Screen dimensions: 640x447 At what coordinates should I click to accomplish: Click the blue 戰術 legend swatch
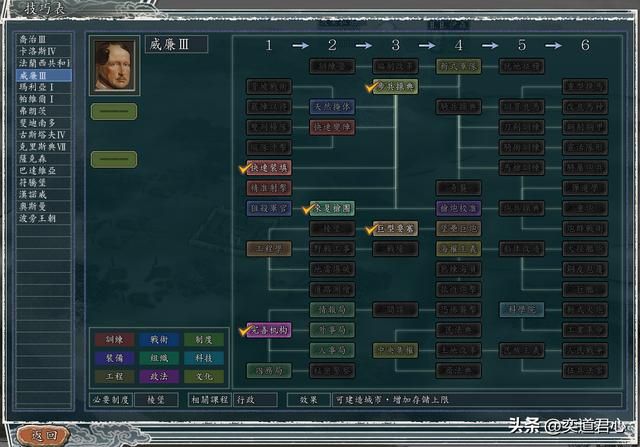coord(159,340)
